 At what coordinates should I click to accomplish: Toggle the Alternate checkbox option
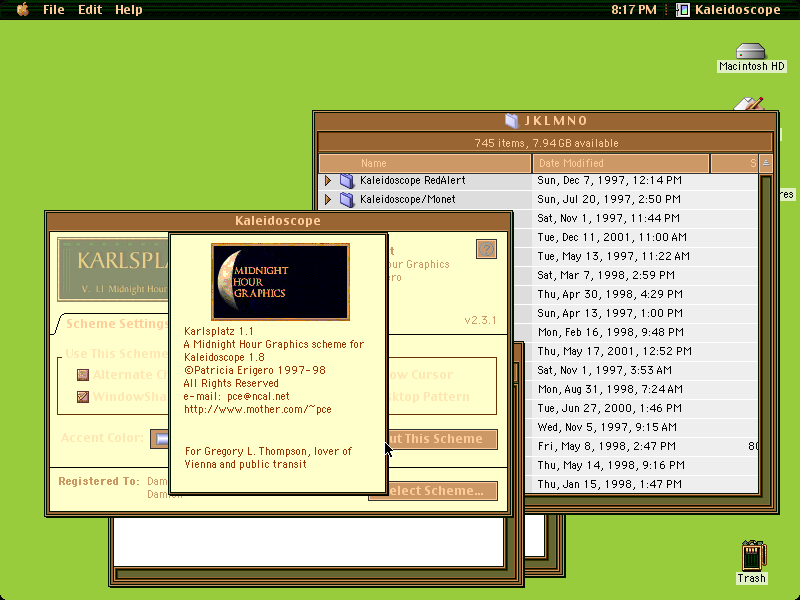point(83,375)
